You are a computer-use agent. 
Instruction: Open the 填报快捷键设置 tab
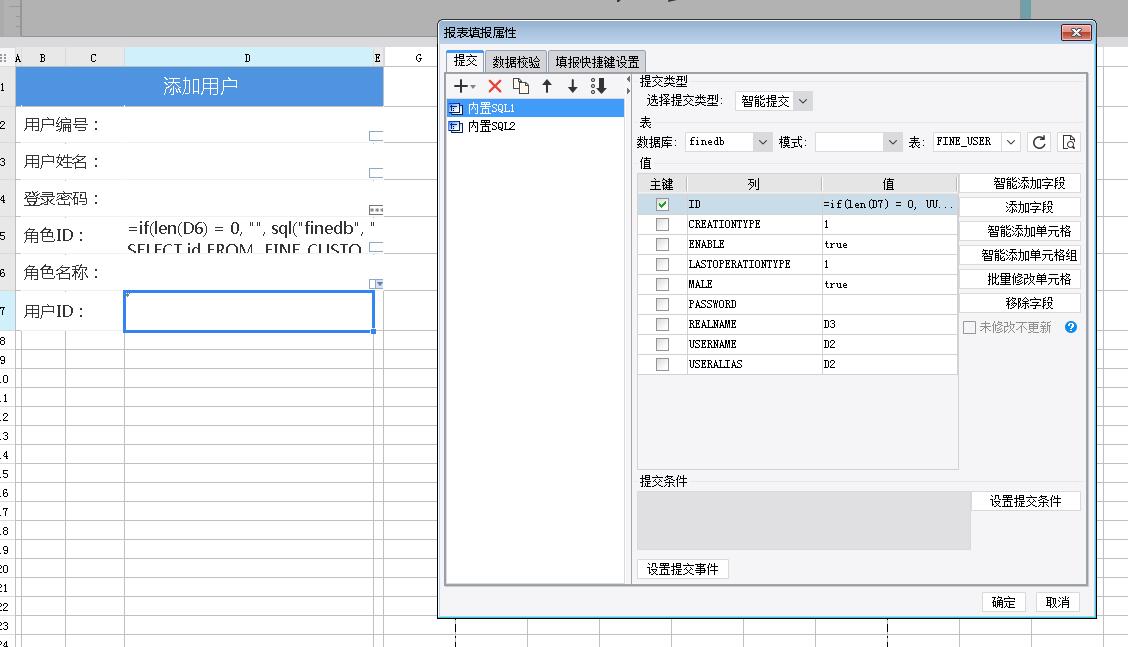tap(597, 62)
